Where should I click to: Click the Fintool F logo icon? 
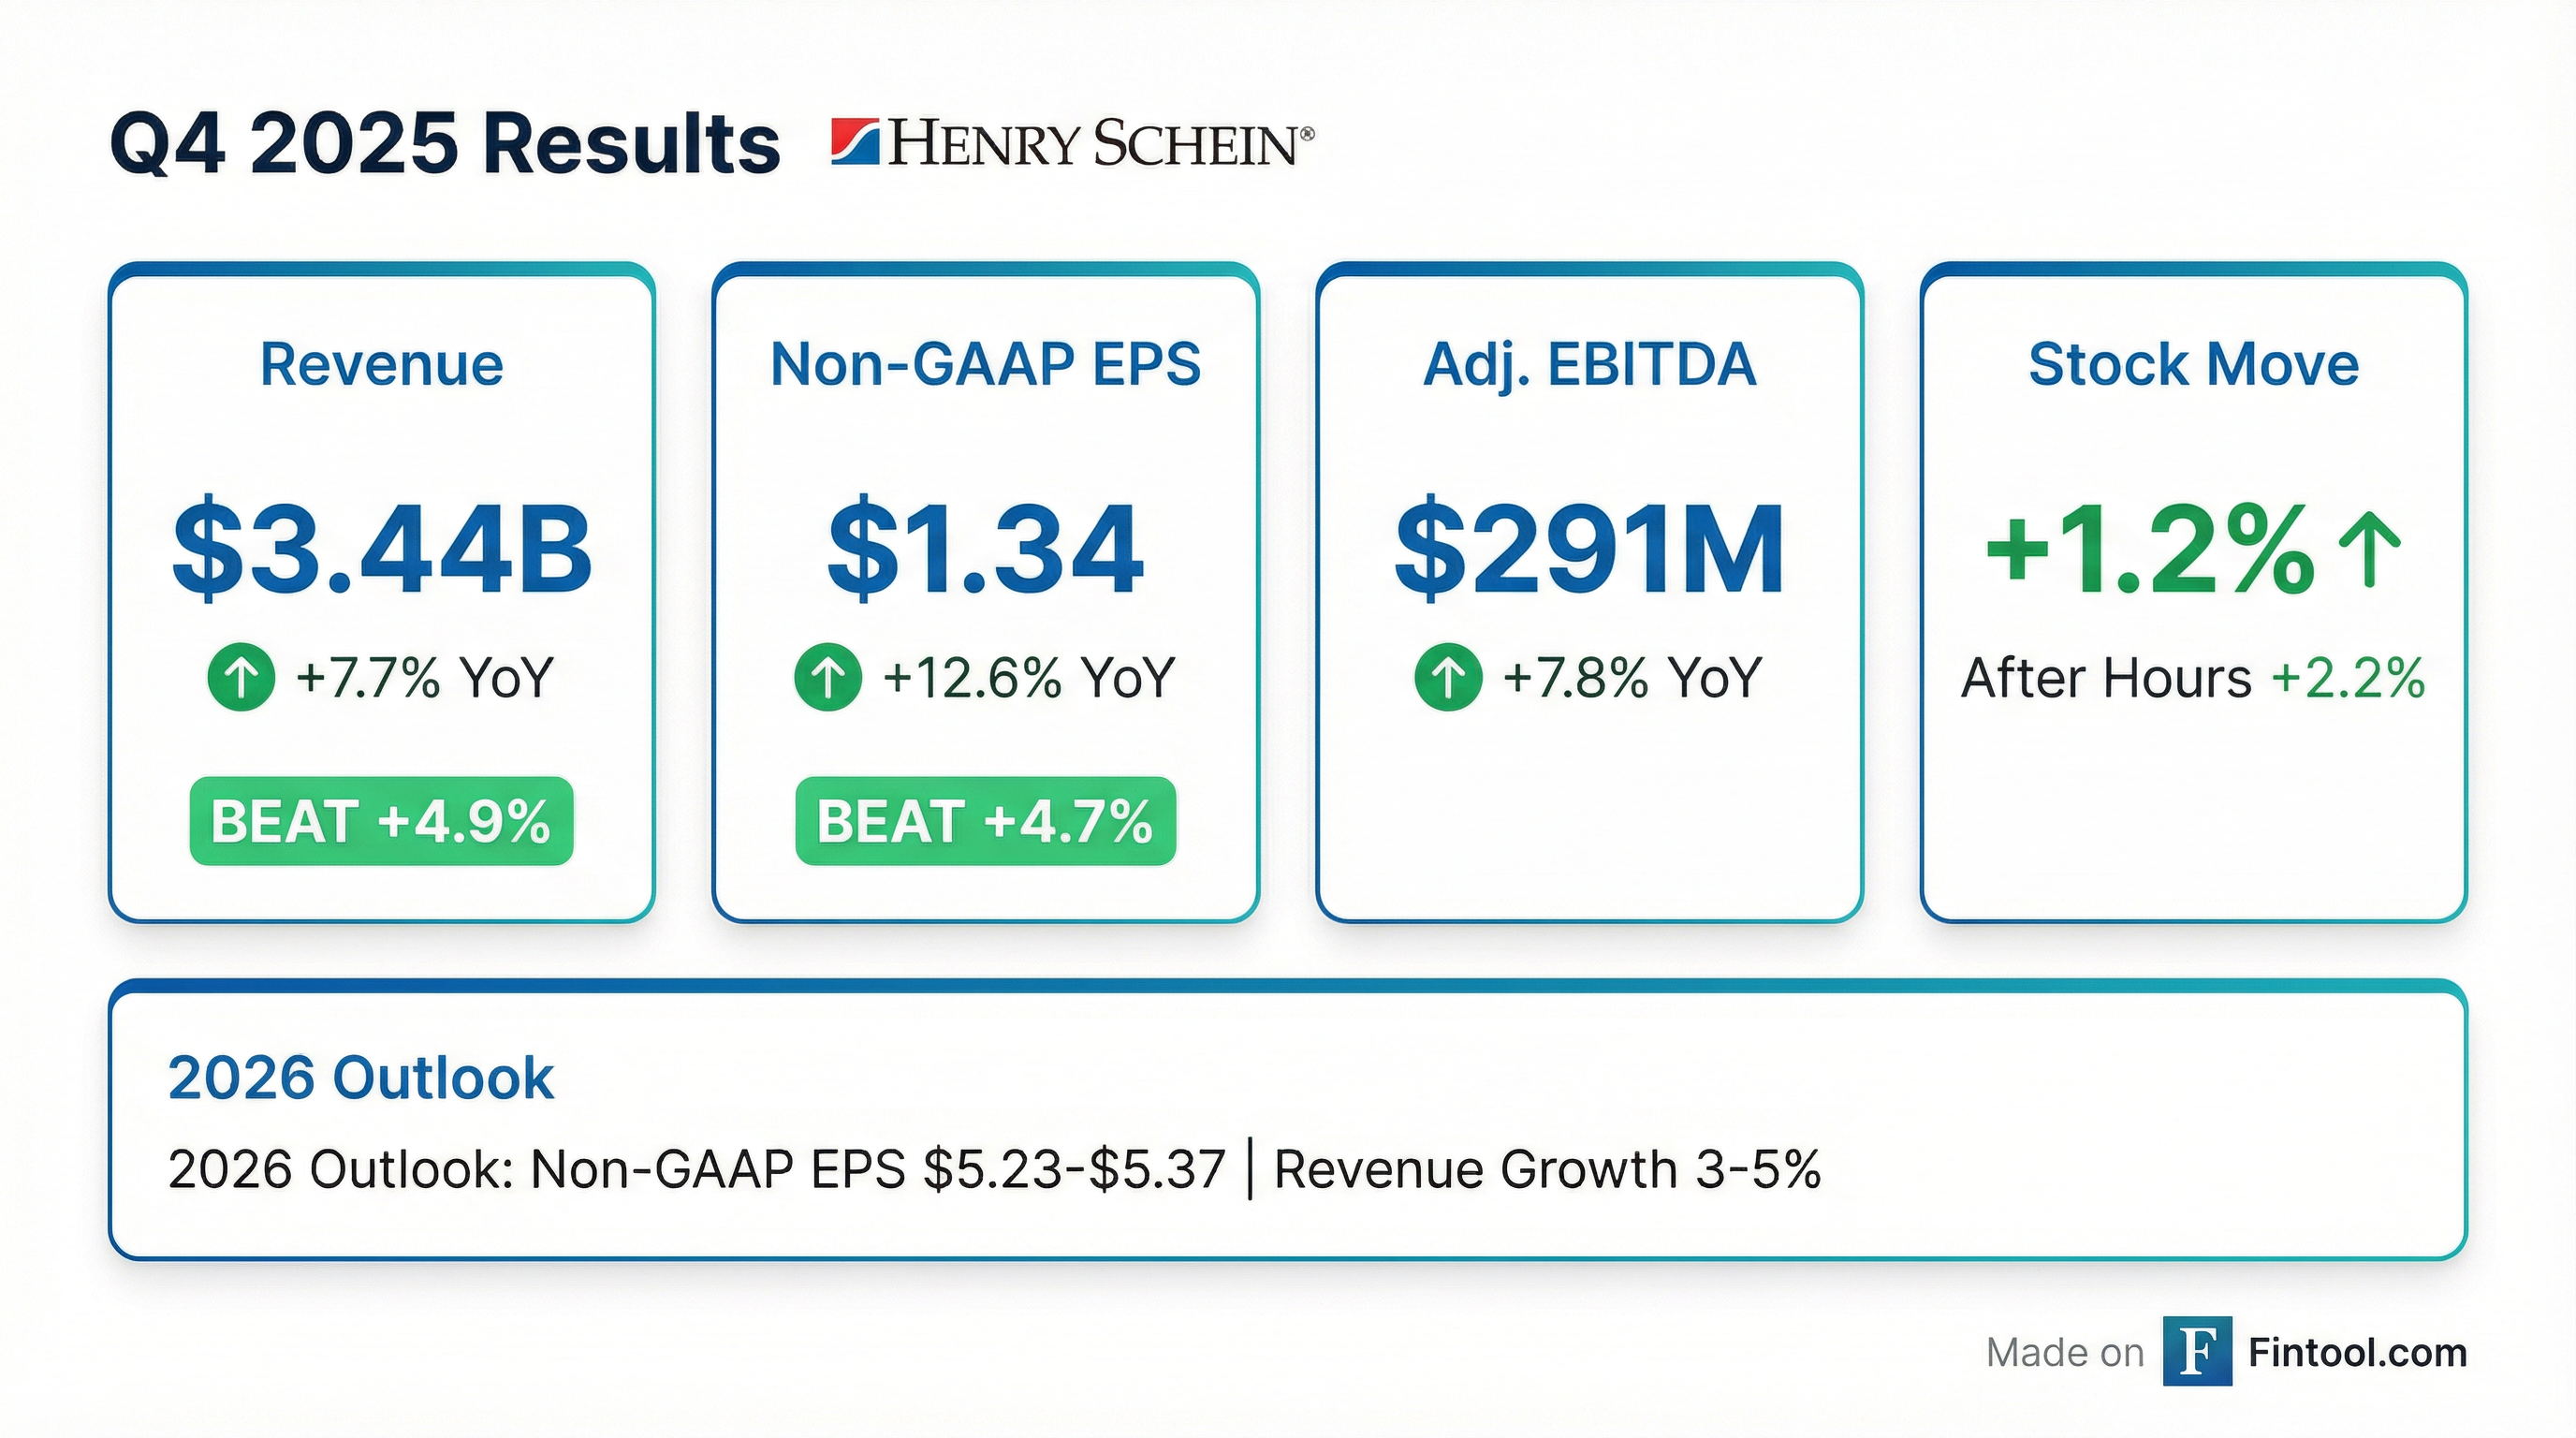(2197, 1351)
